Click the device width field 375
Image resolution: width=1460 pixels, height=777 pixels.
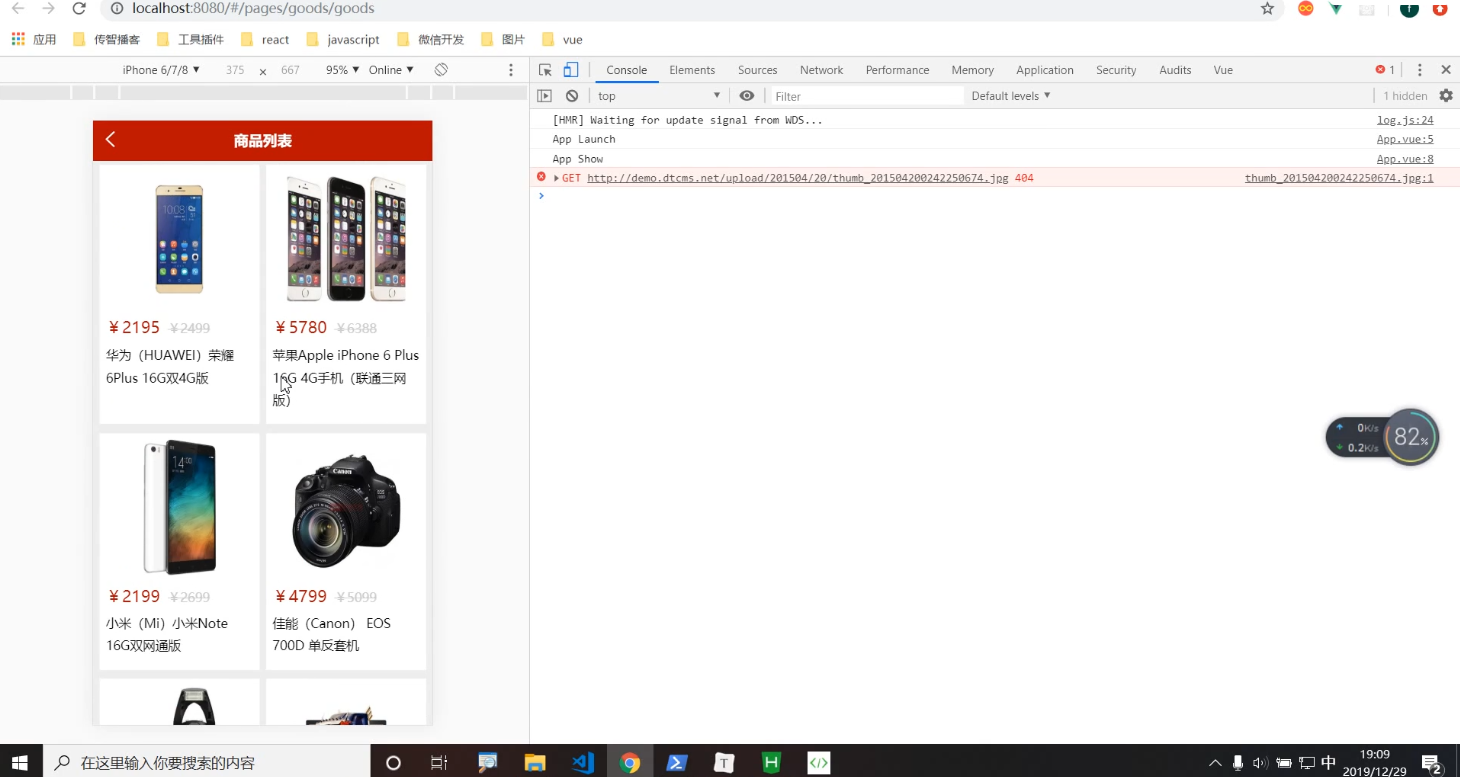[x=235, y=70]
